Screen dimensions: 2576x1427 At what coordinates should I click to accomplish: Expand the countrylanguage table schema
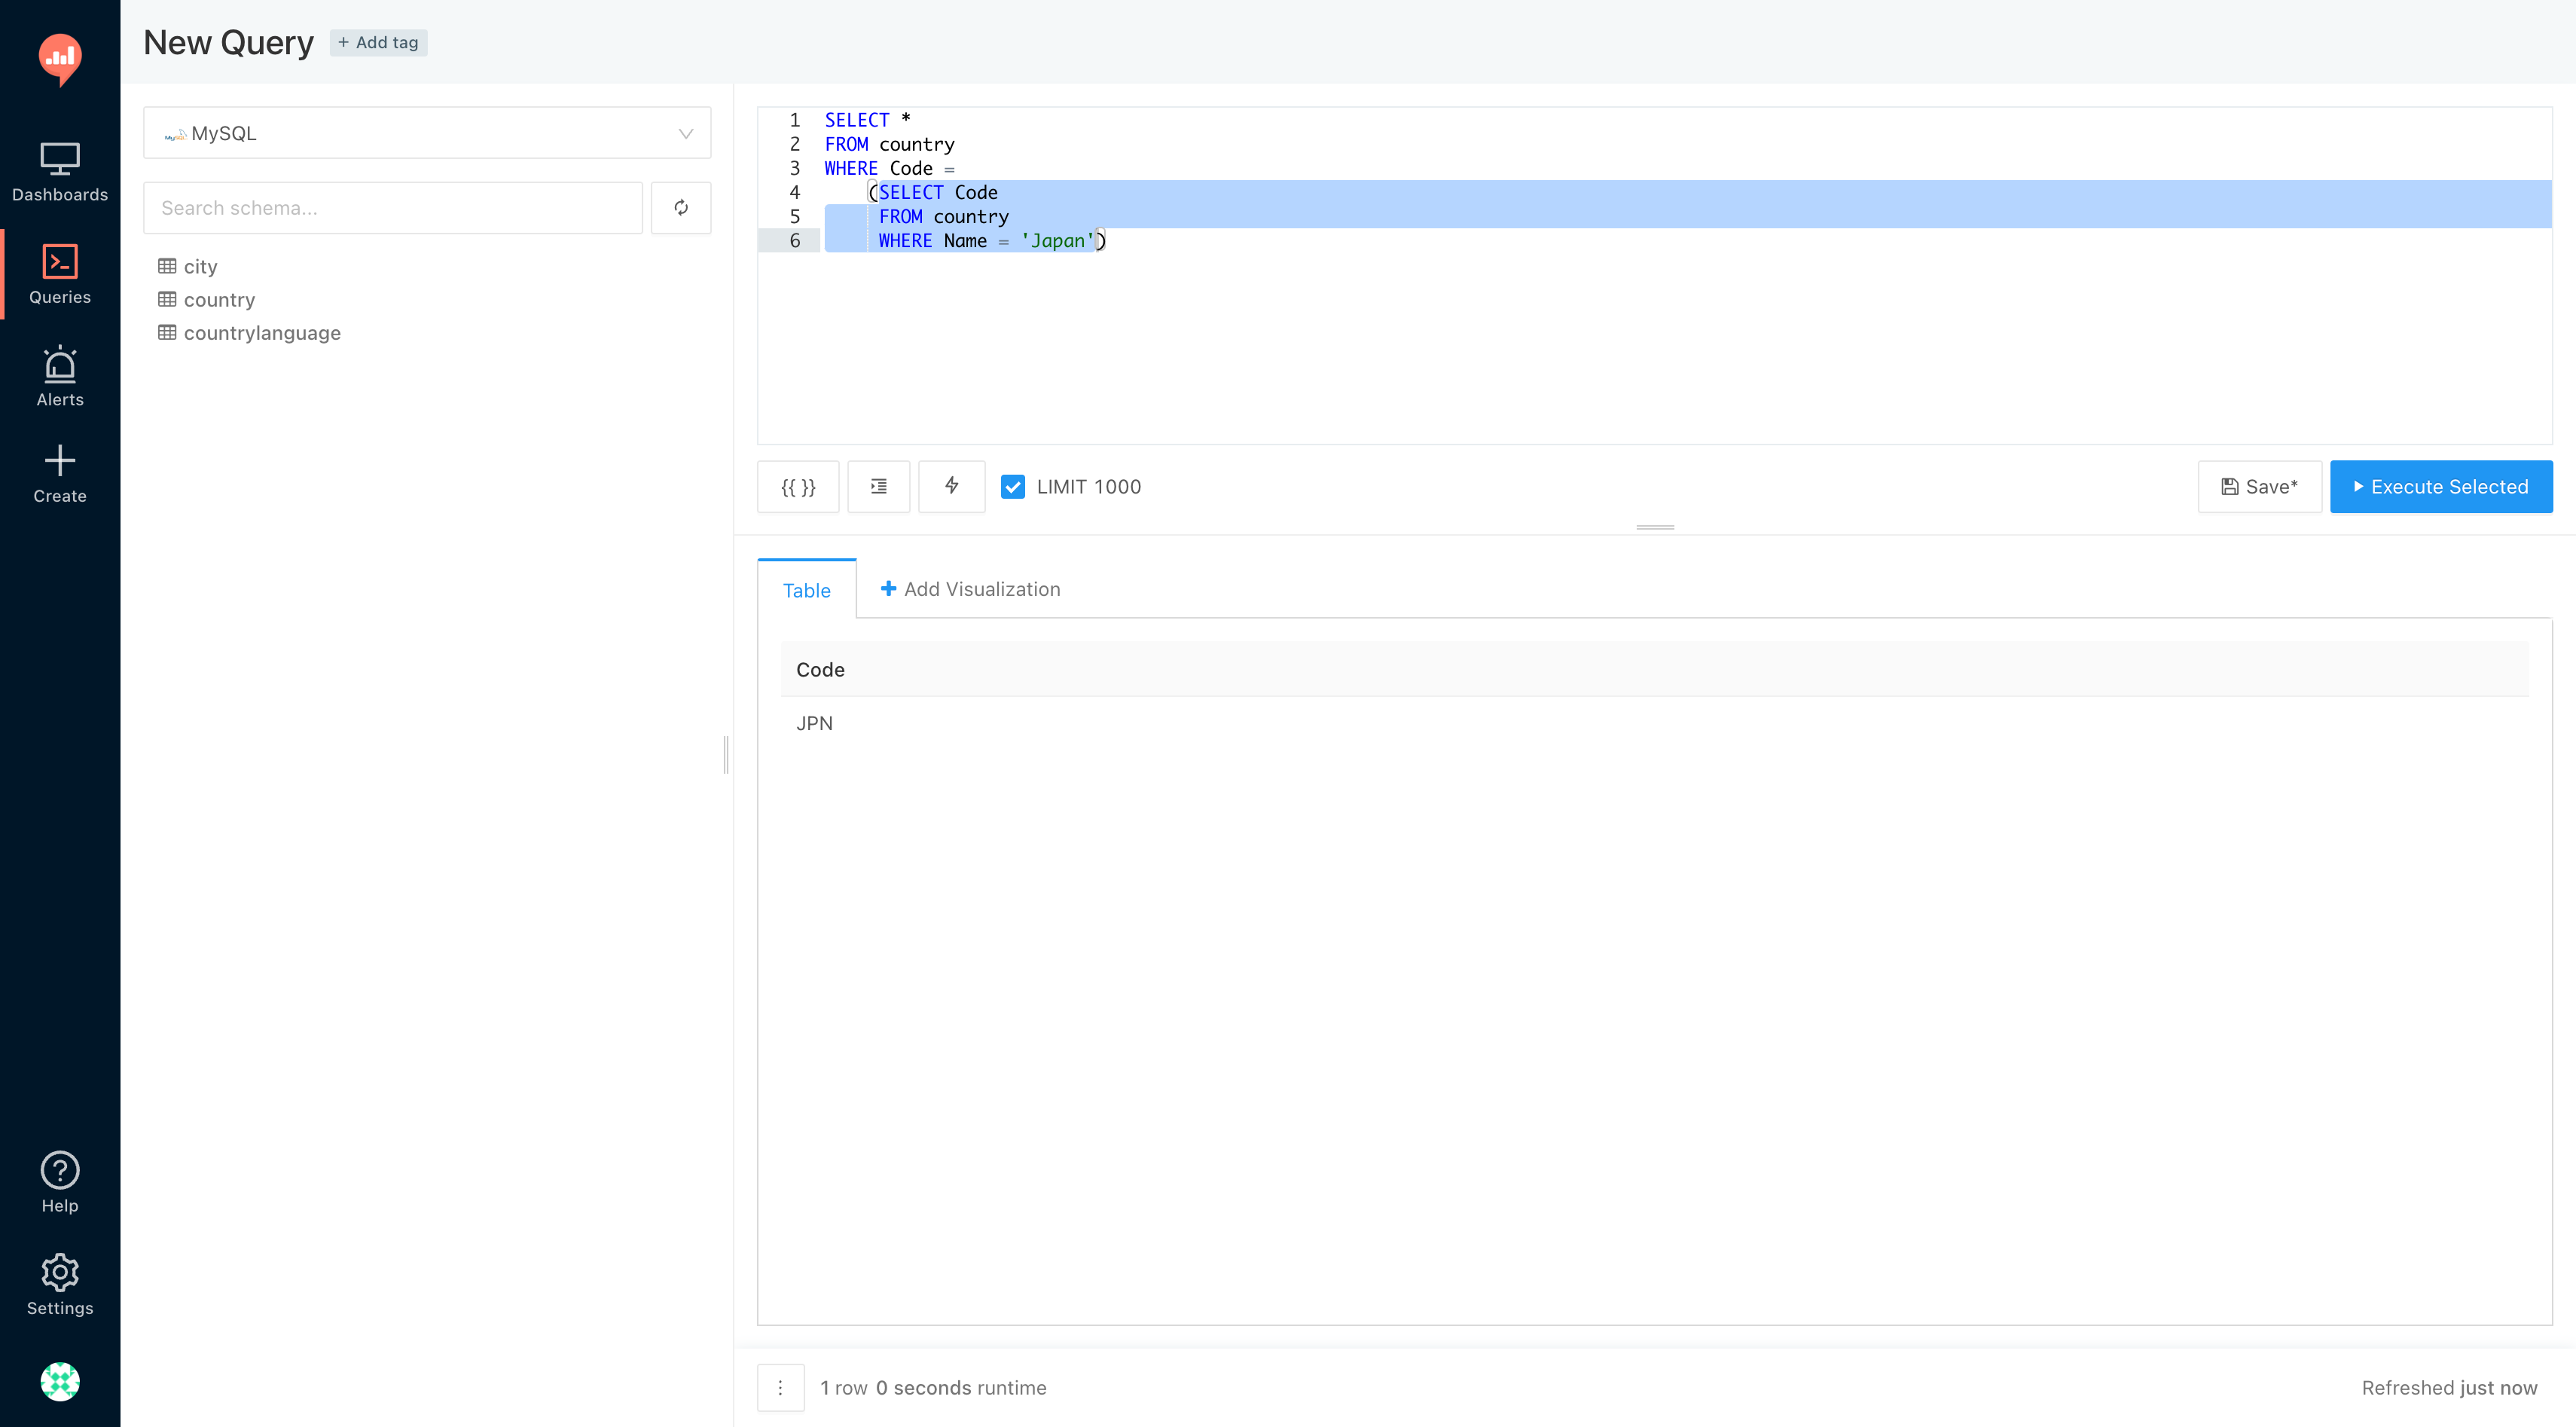[261, 333]
